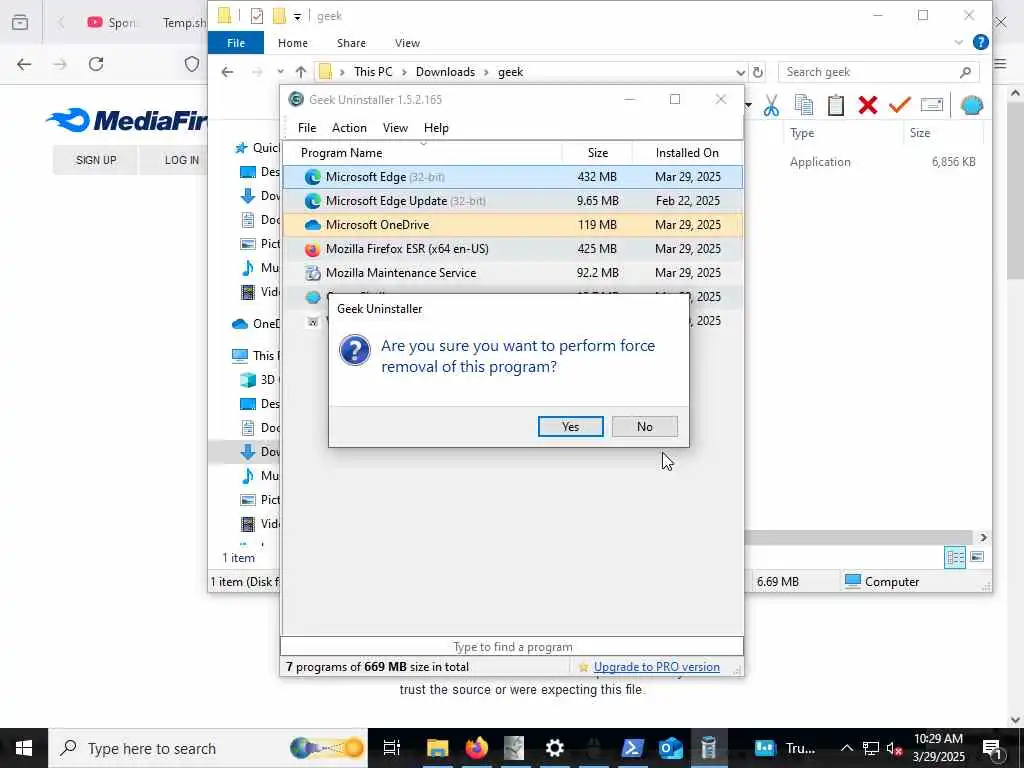The height and width of the screenshot is (768, 1024).
Task: Open the Recent locations dropdown chevron
Action: coord(280,72)
